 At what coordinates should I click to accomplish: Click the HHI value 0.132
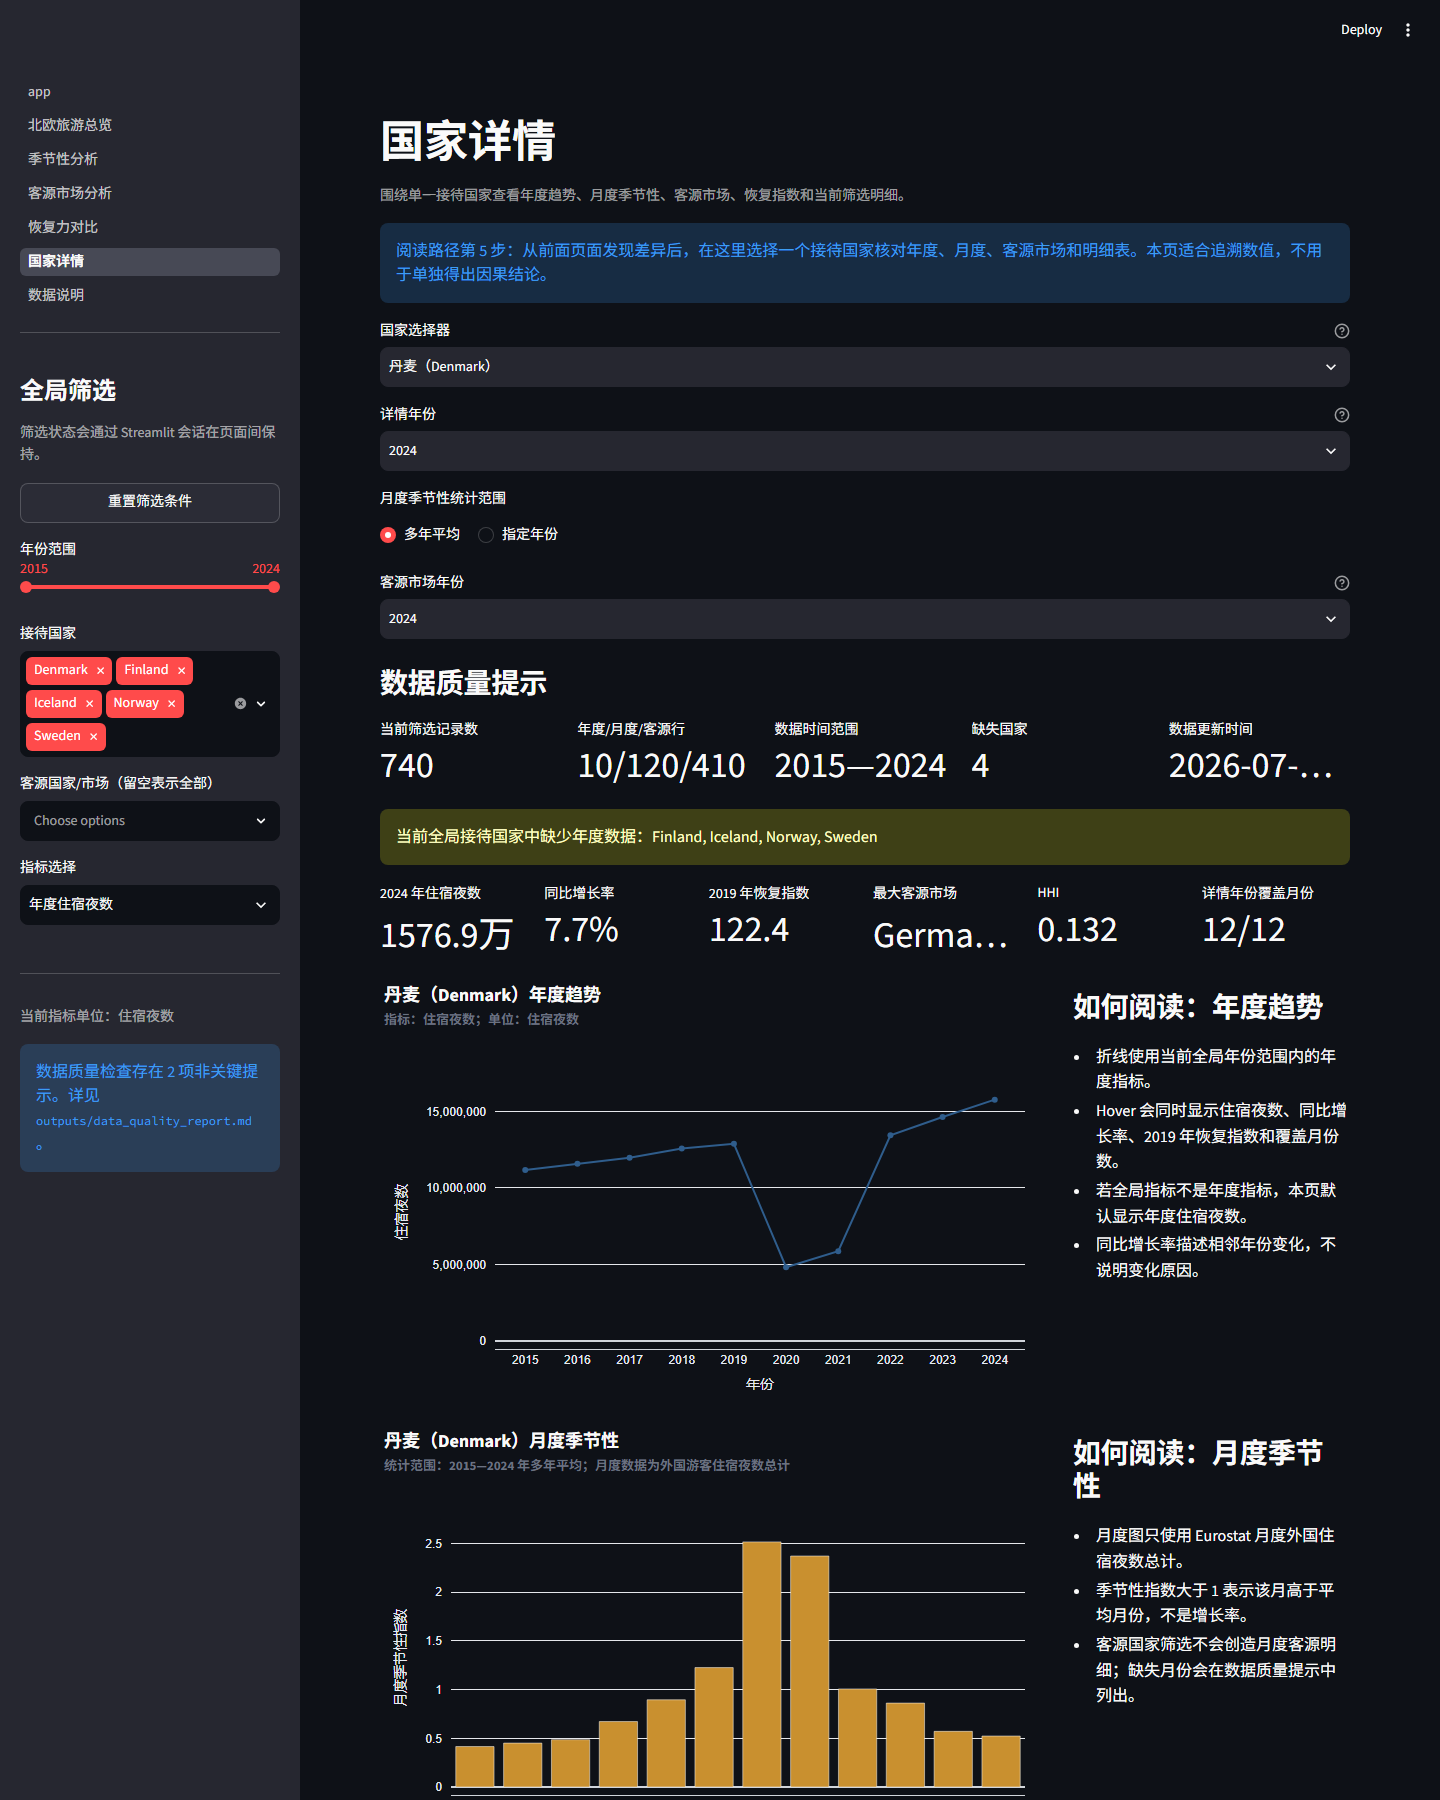pyautogui.click(x=1077, y=930)
